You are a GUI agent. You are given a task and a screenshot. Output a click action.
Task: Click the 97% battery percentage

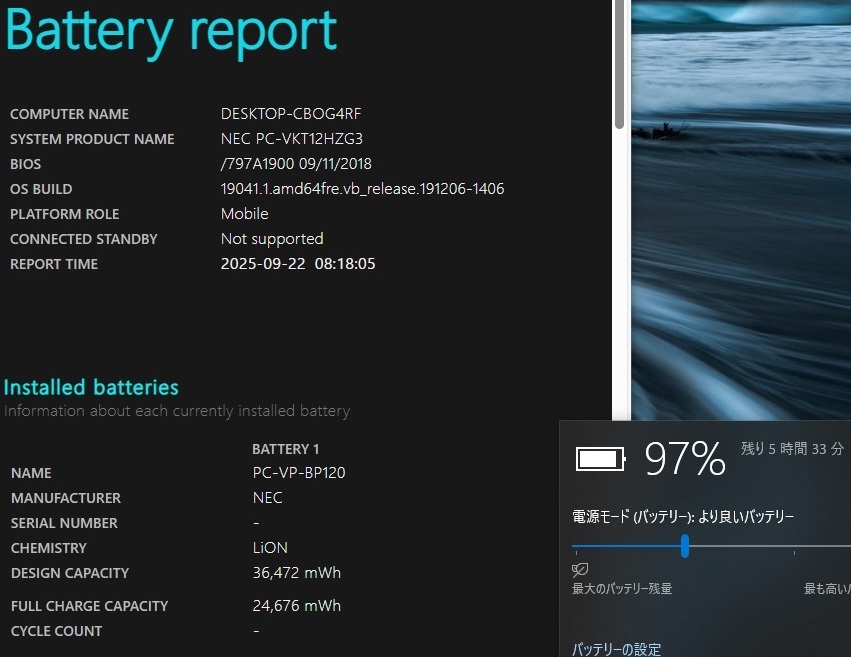685,459
